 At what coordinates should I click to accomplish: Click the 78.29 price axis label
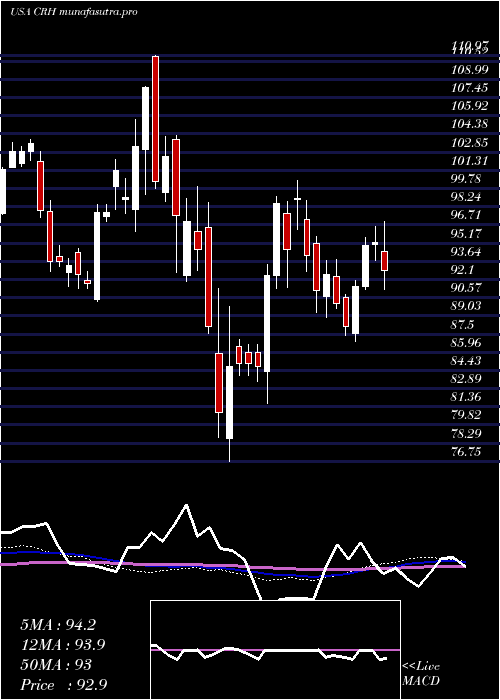click(x=467, y=433)
